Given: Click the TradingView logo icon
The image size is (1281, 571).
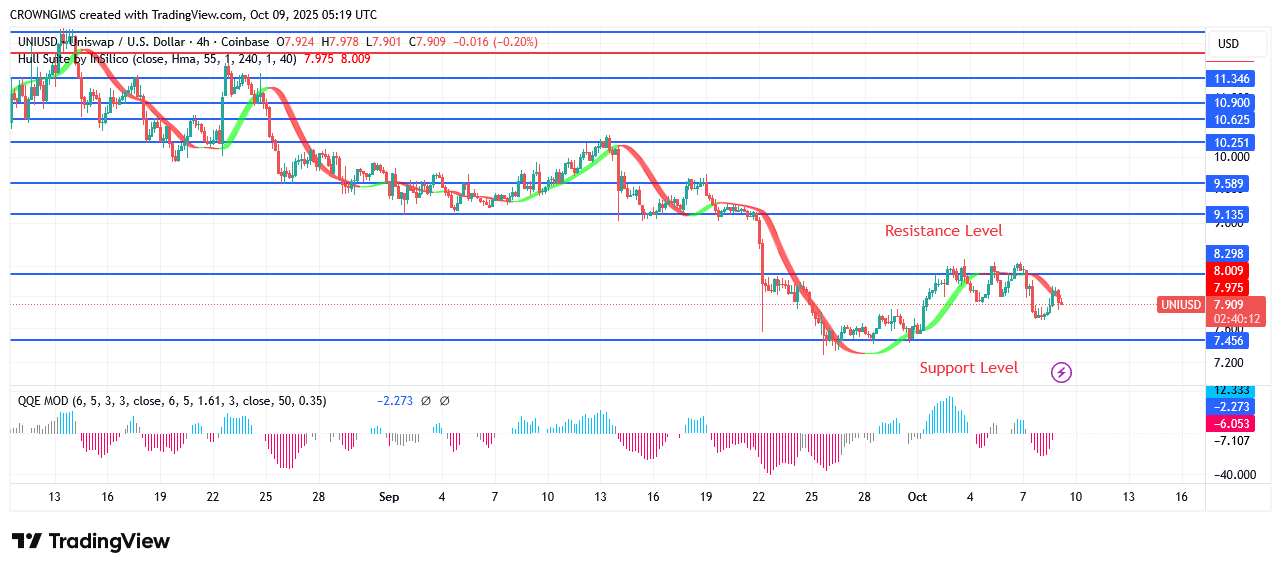Looking at the screenshot, I should point(27,541).
